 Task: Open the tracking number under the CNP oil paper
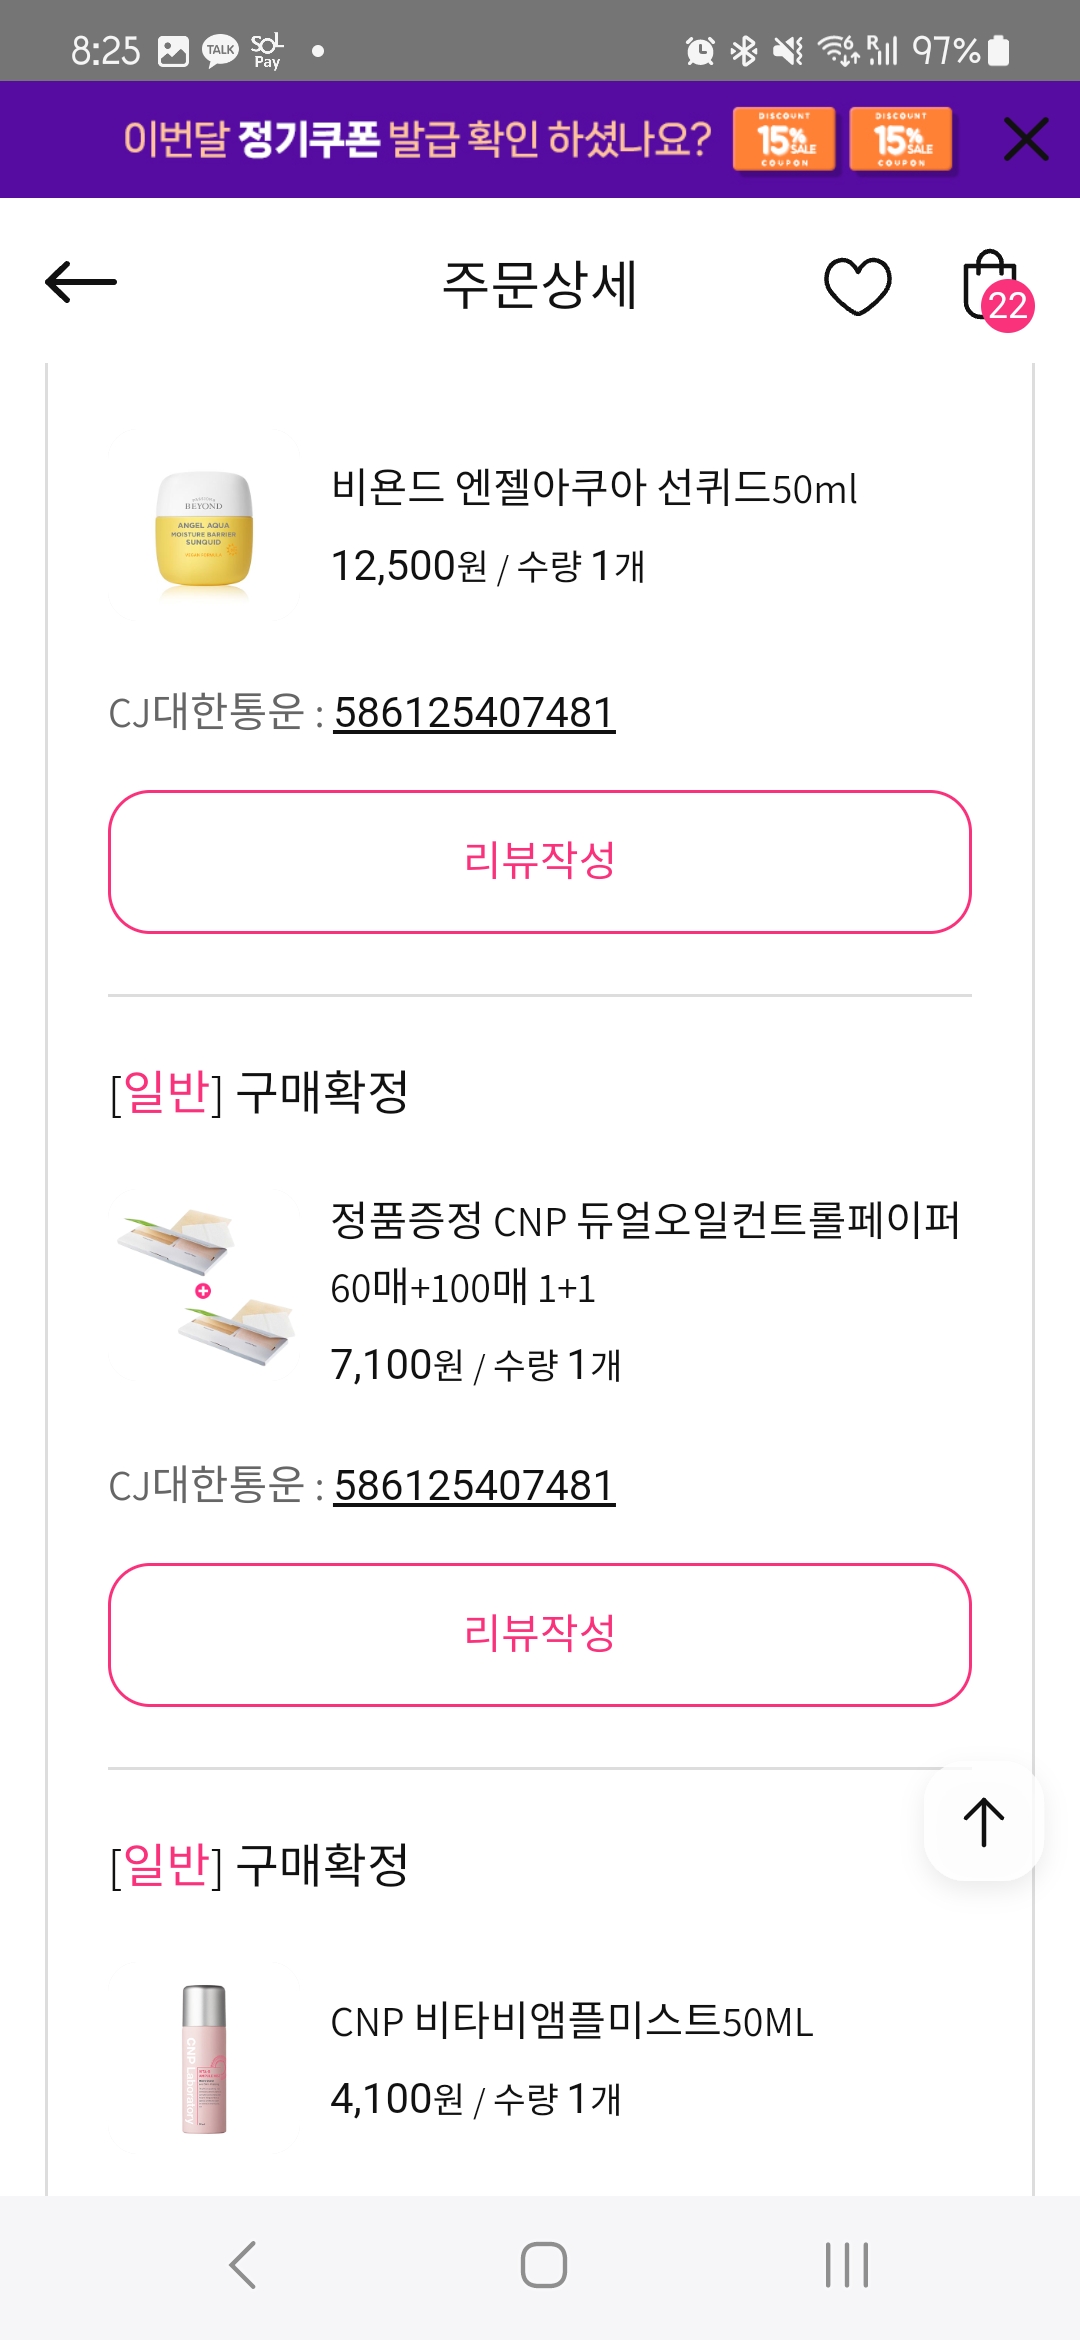(x=474, y=1486)
